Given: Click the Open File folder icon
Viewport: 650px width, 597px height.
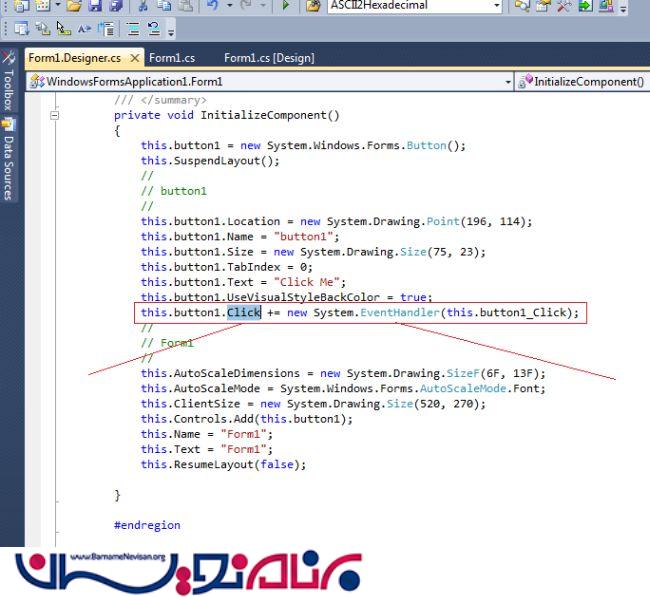Looking at the screenshot, I should 74,6.
